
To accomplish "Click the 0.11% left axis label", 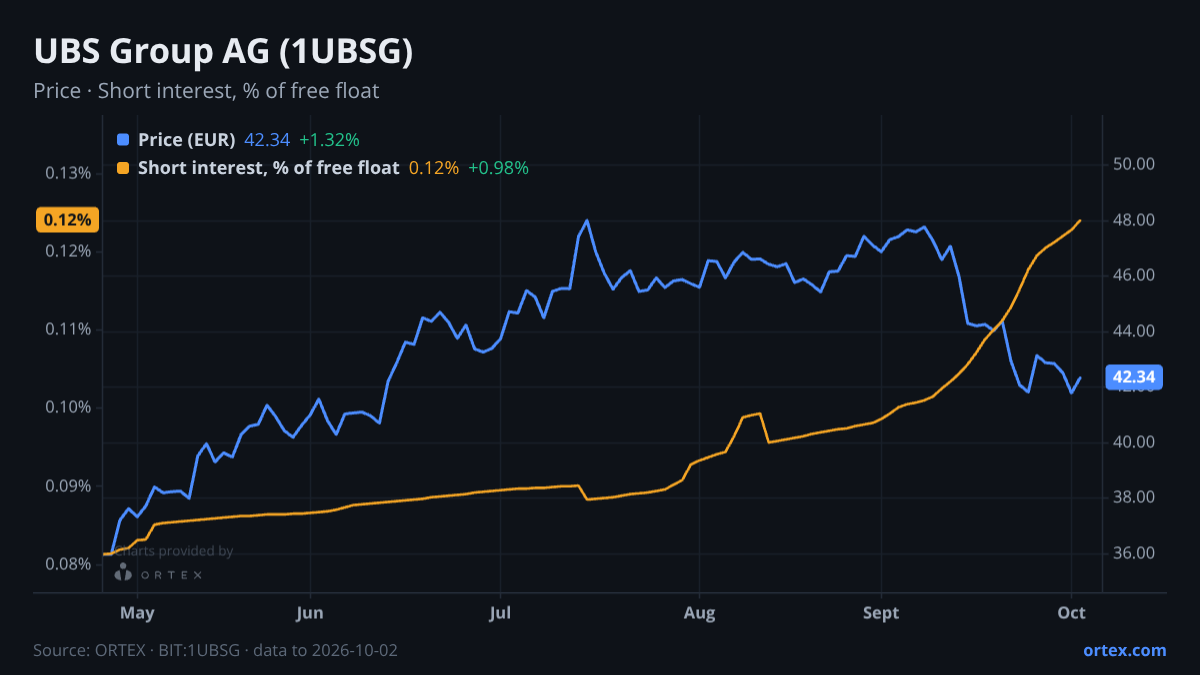I will (68, 329).
